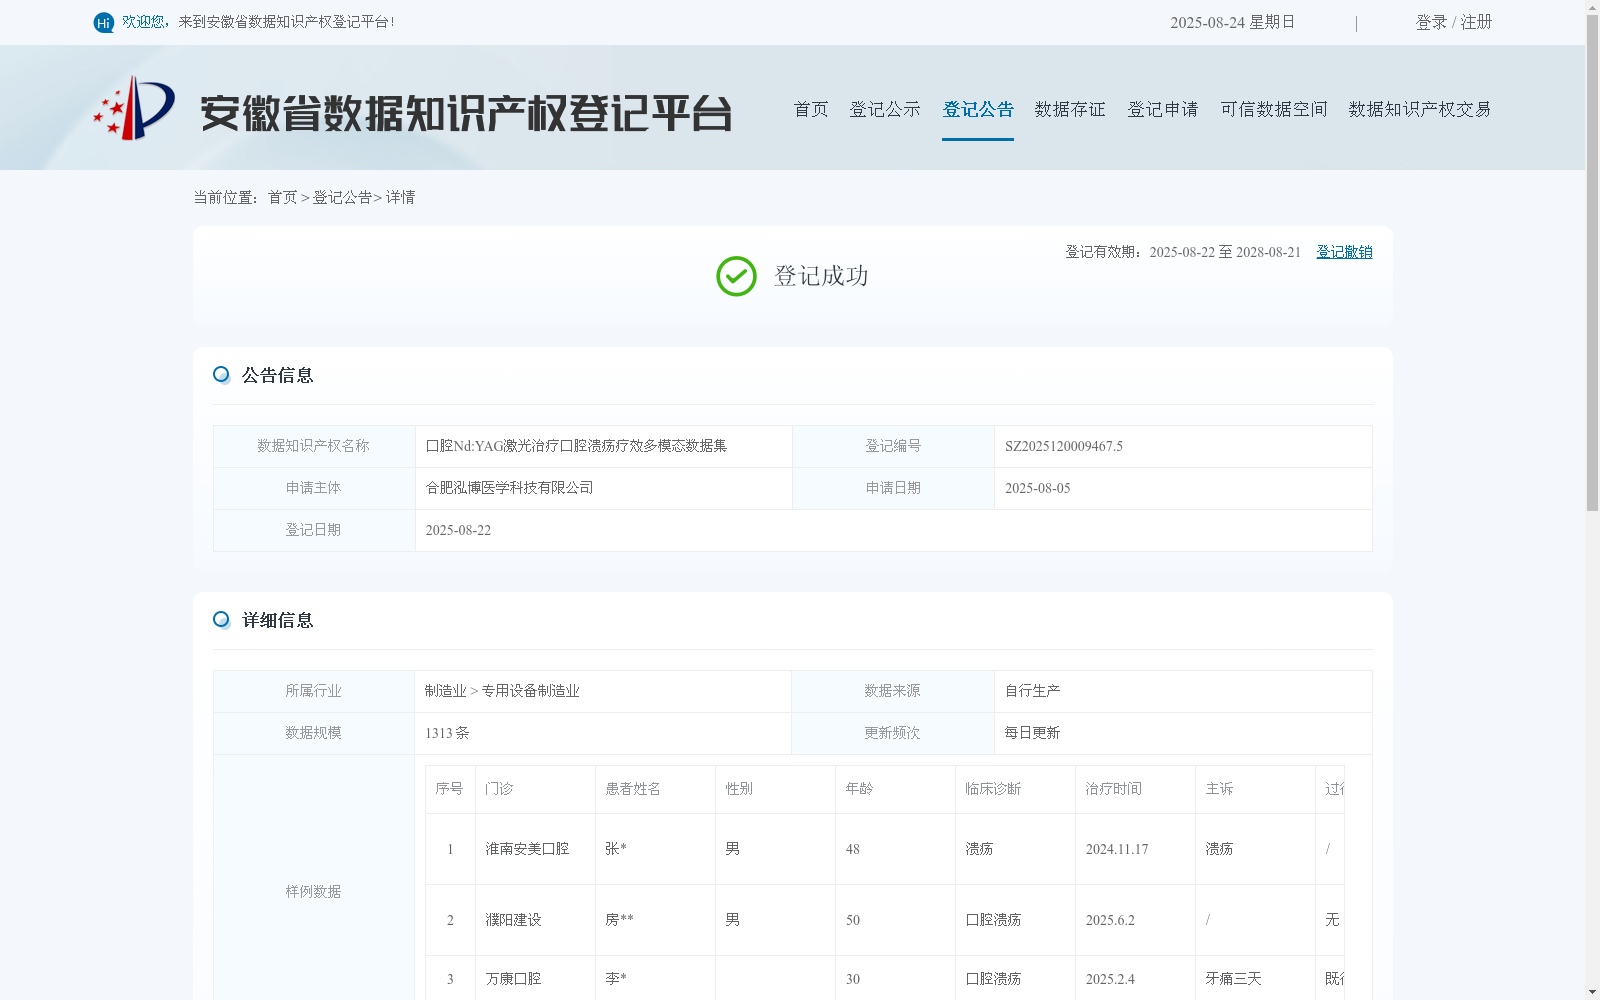
Task: Open the 首页 navigation menu
Action: [x=810, y=110]
